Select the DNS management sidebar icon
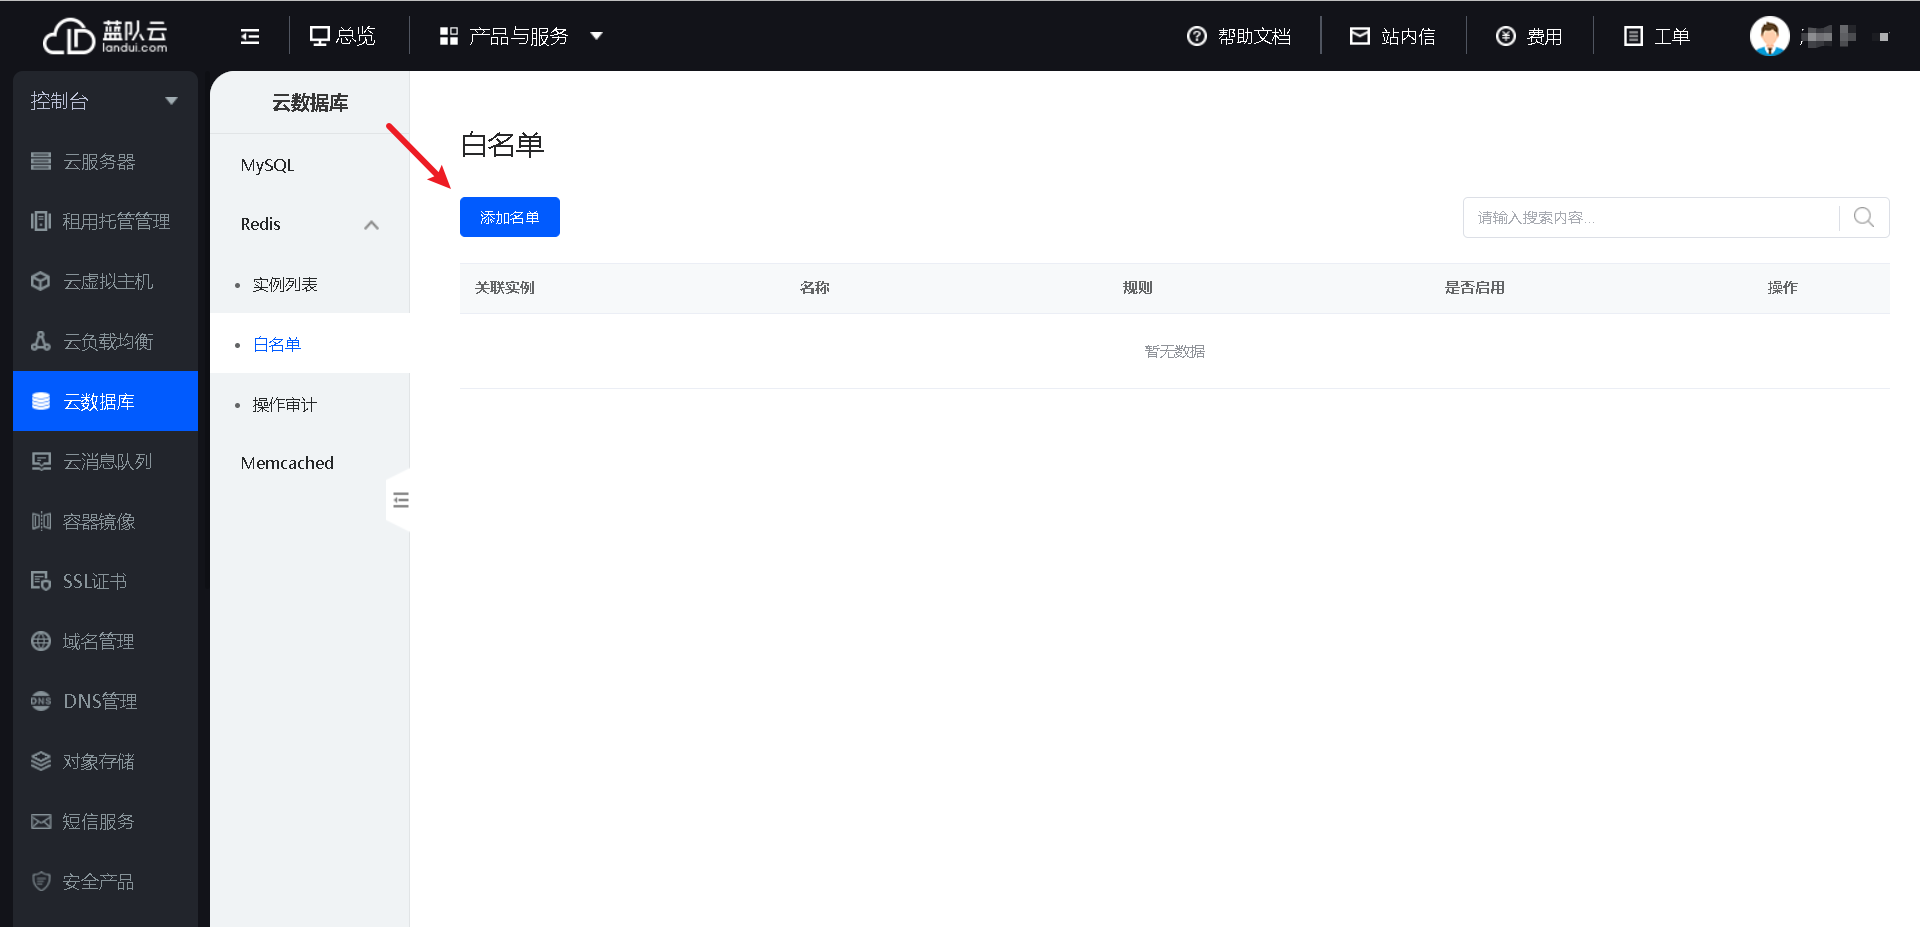1920x927 pixels. click(x=41, y=701)
